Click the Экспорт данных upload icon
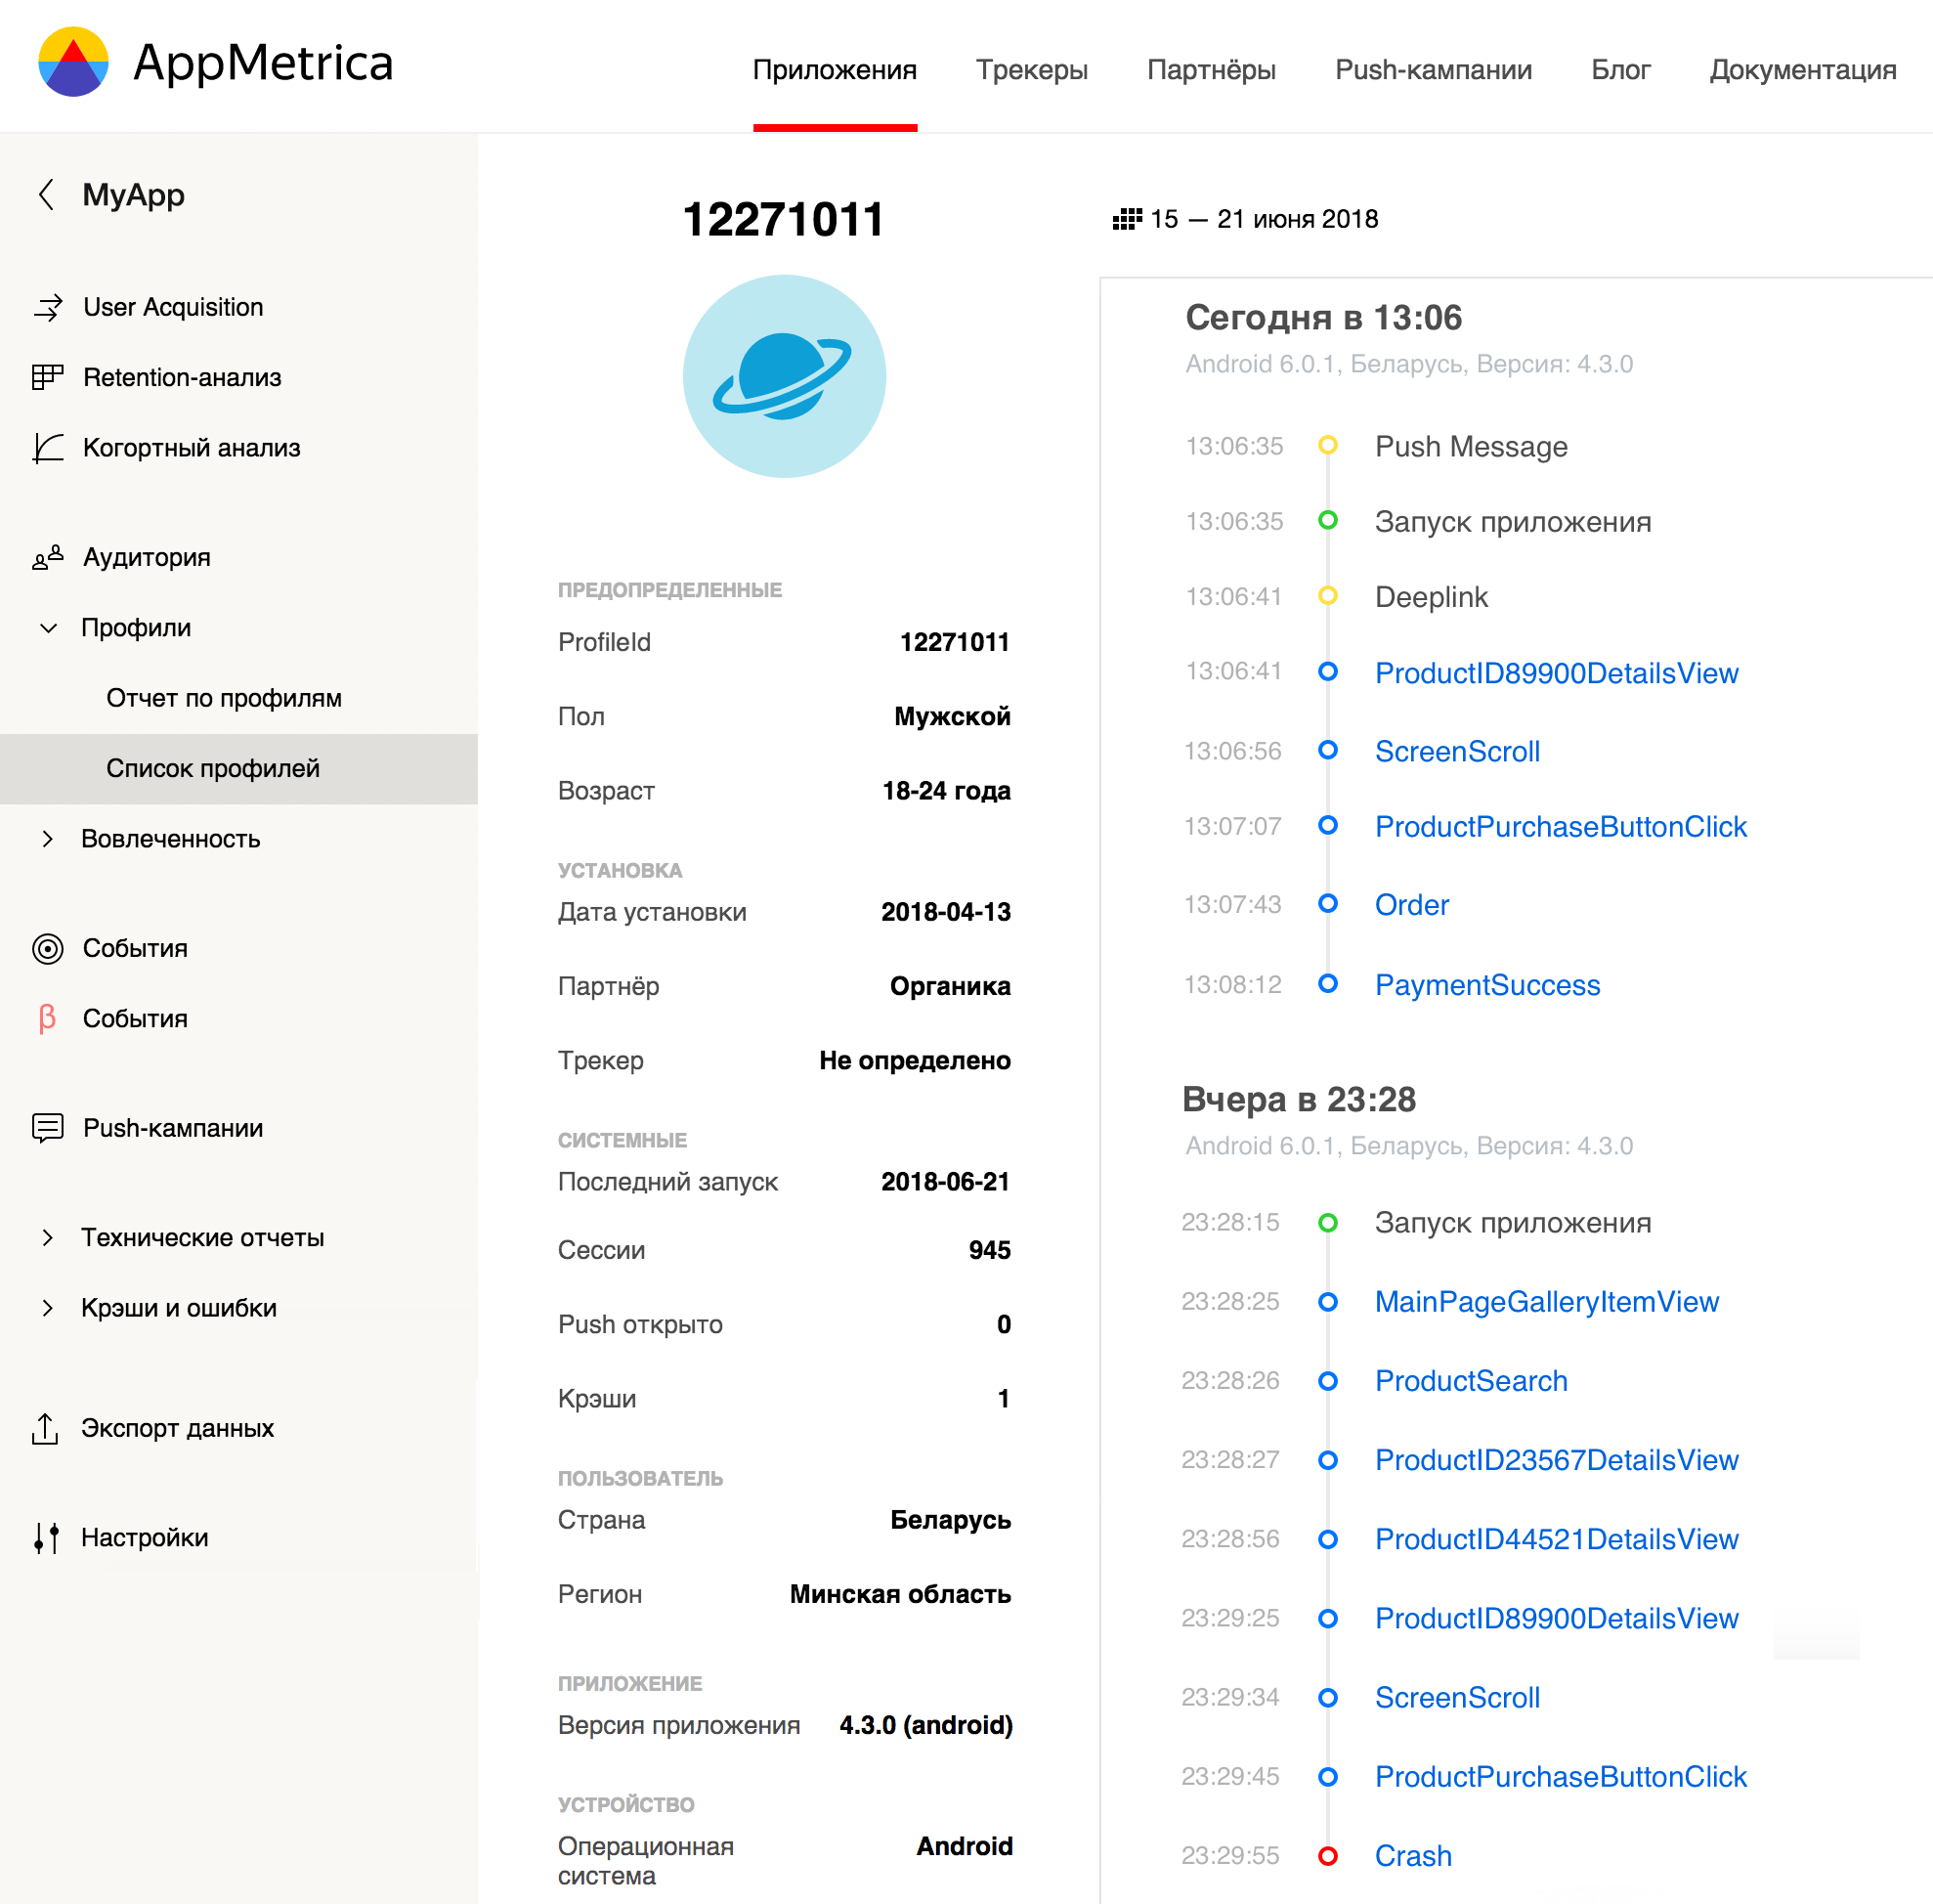The height and width of the screenshot is (1904, 1933). point(45,1428)
